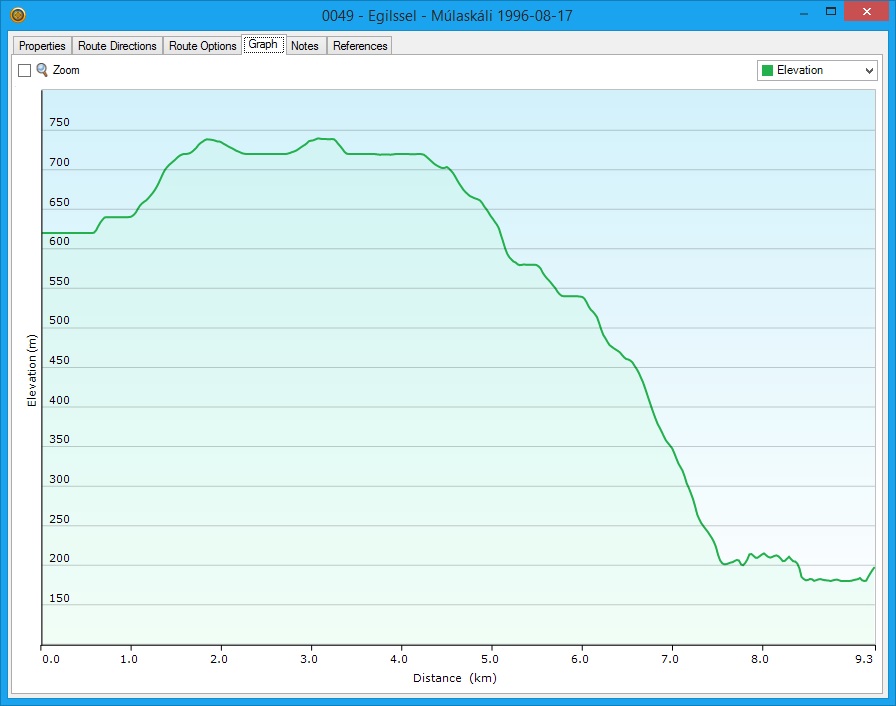
Task: Open the Elevation data type dropdown
Action: point(817,70)
